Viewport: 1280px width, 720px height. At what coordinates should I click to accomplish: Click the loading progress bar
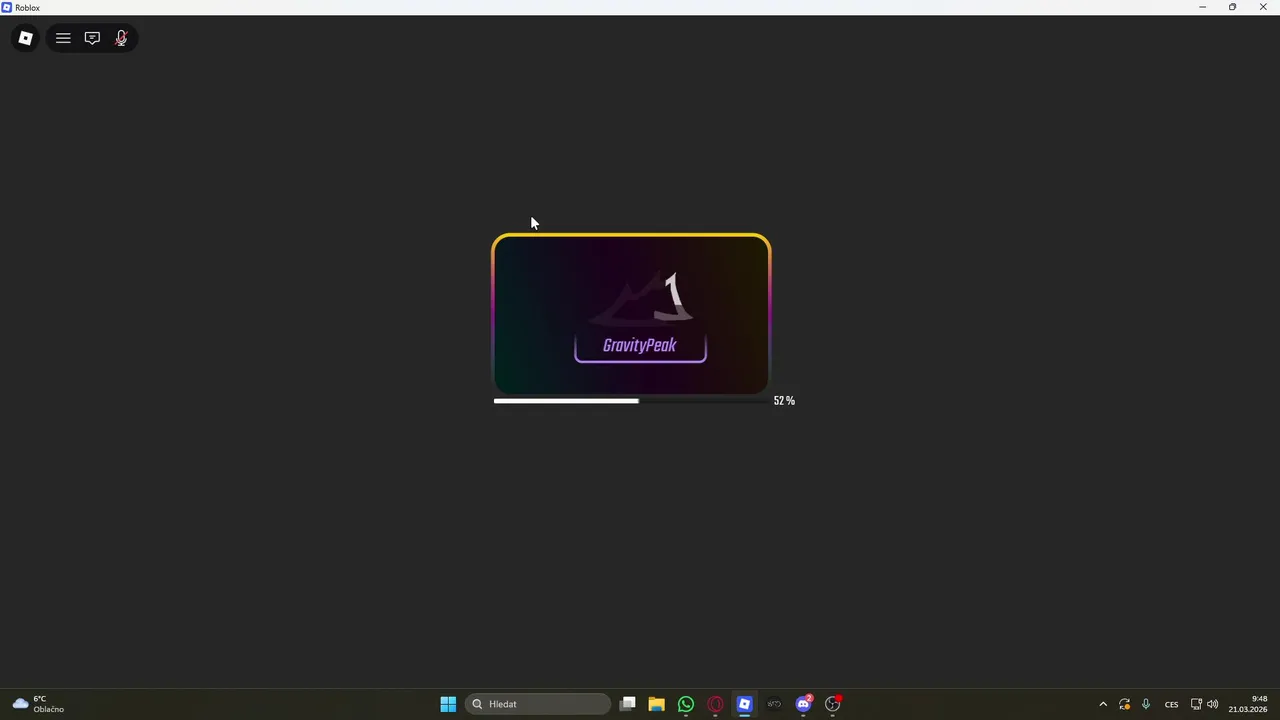coord(630,401)
